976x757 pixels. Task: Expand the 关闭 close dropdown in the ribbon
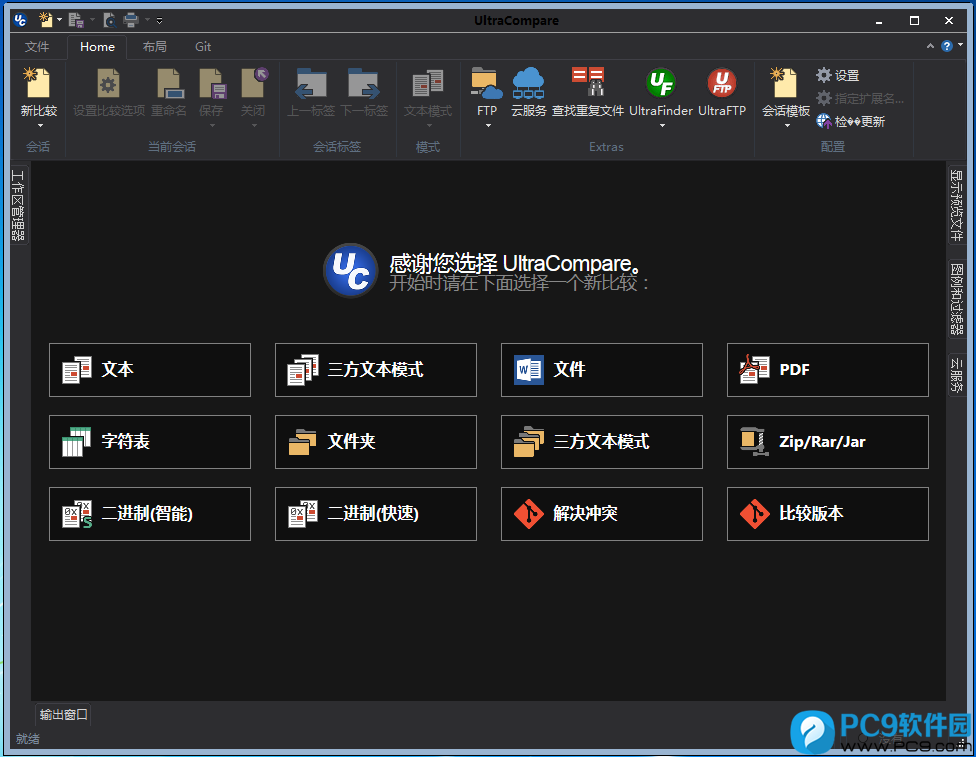click(x=254, y=126)
